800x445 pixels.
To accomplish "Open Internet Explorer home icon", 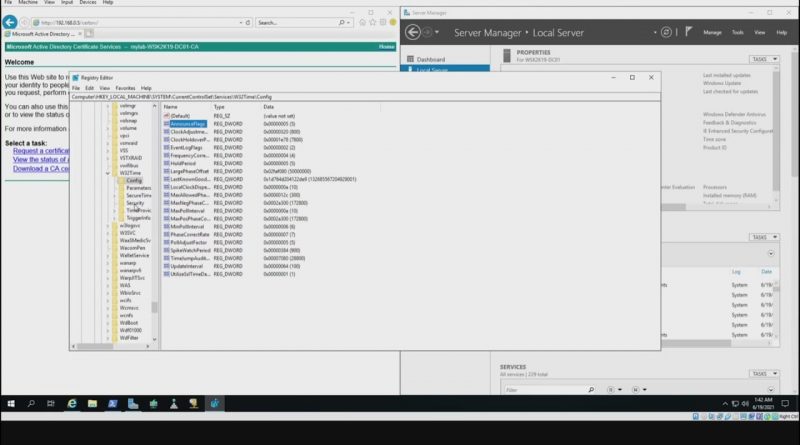I will (x=362, y=22).
